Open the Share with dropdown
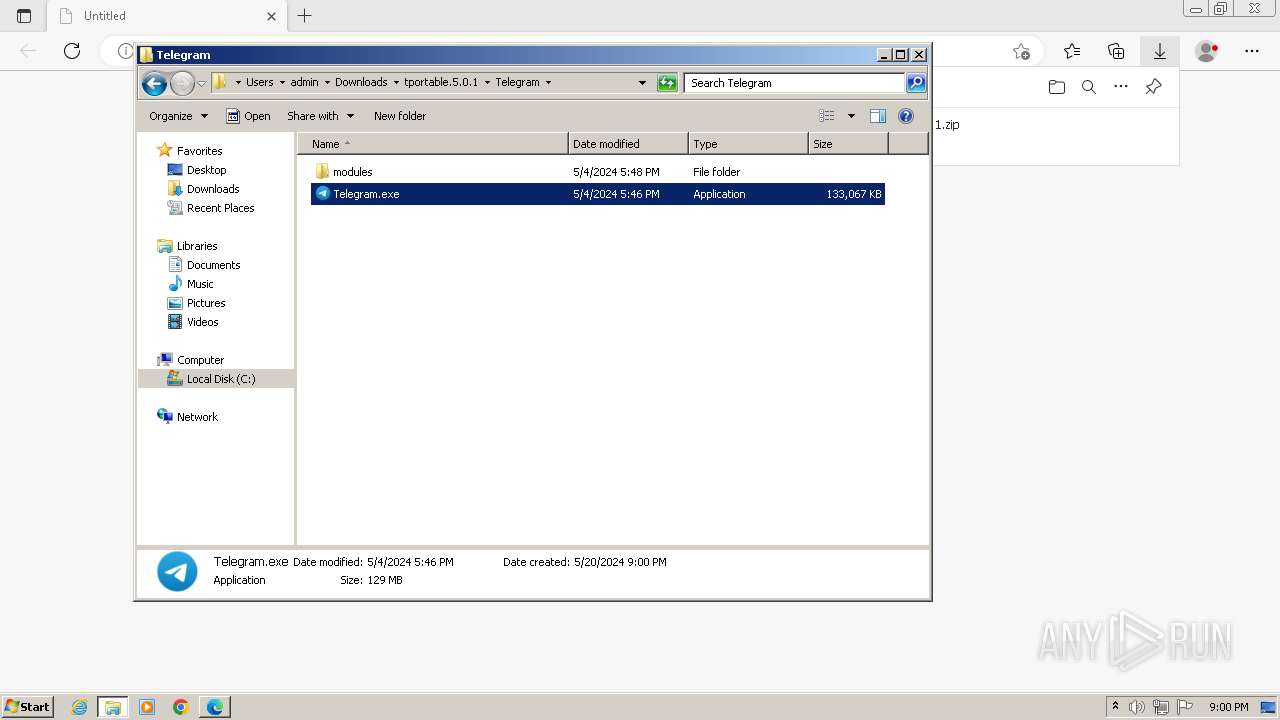 pos(320,116)
